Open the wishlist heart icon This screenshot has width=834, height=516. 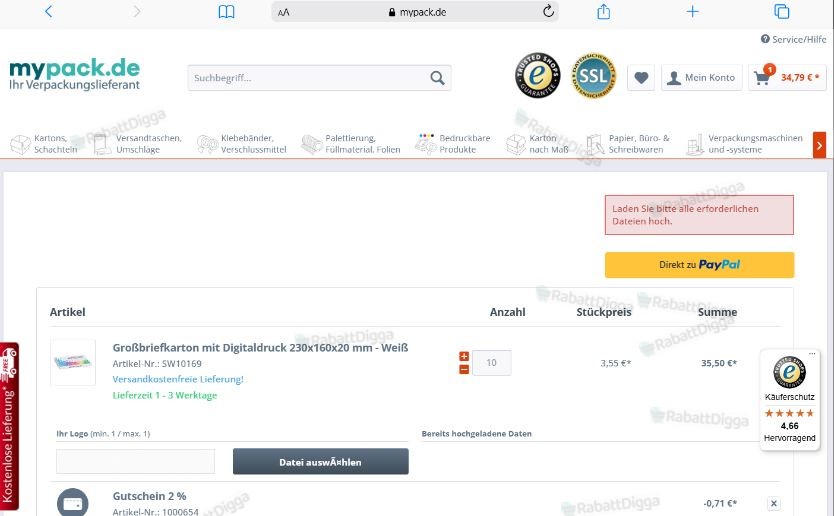(641, 78)
